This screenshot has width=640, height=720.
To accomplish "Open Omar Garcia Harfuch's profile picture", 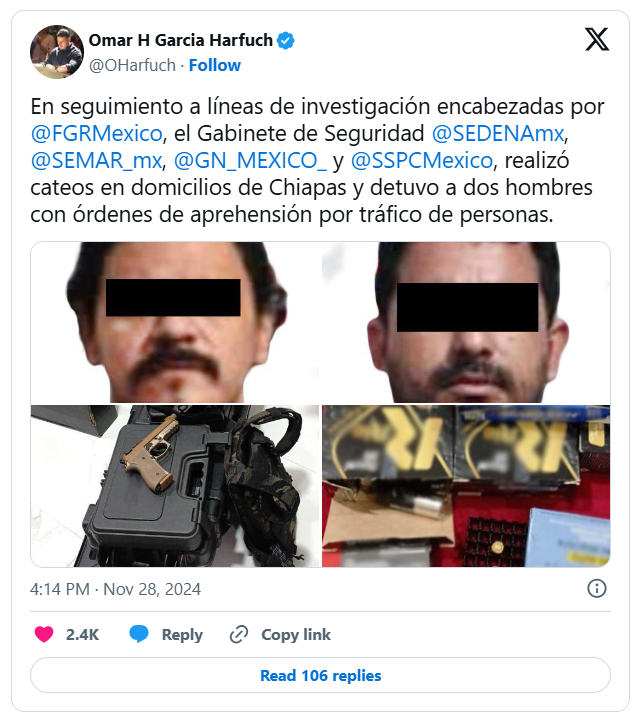I will point(57,52).
